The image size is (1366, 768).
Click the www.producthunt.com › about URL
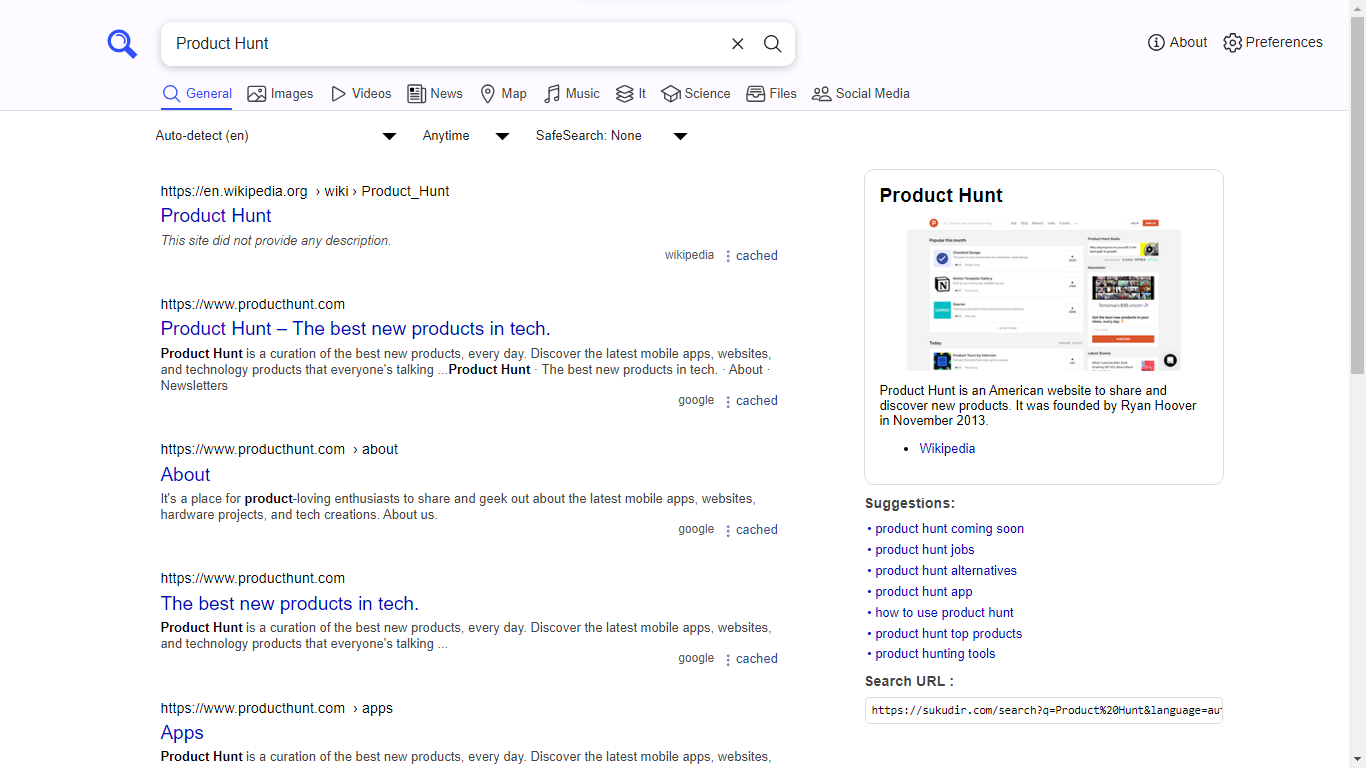pos(279,449)
